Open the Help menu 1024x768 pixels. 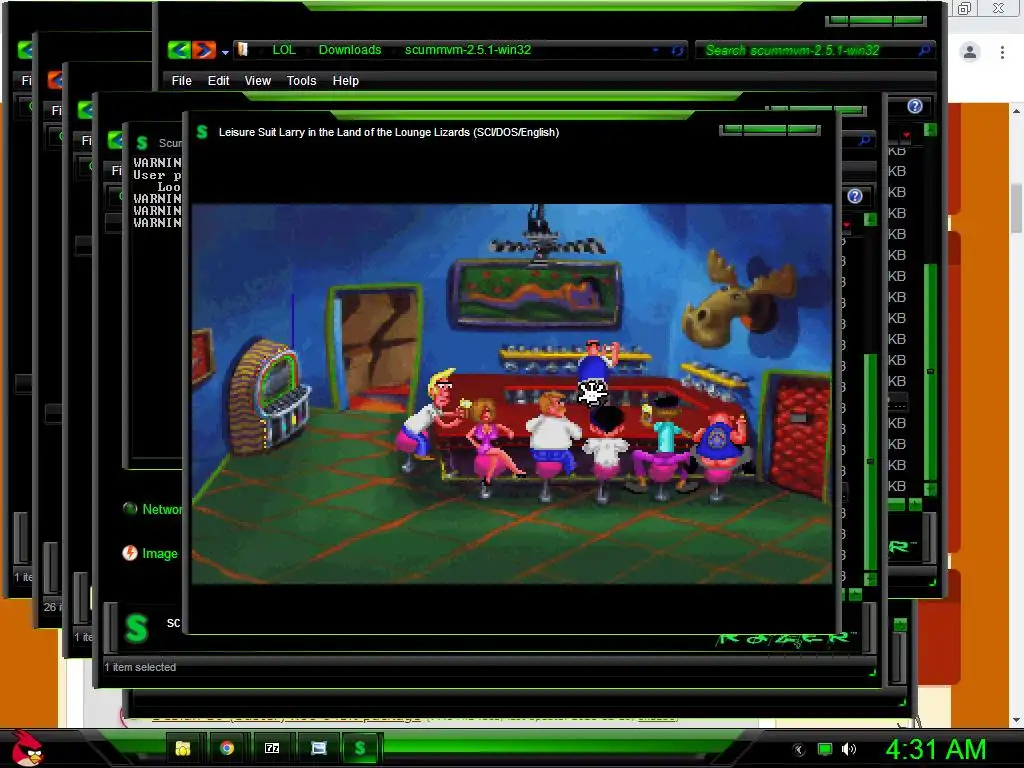coord(345,80)
